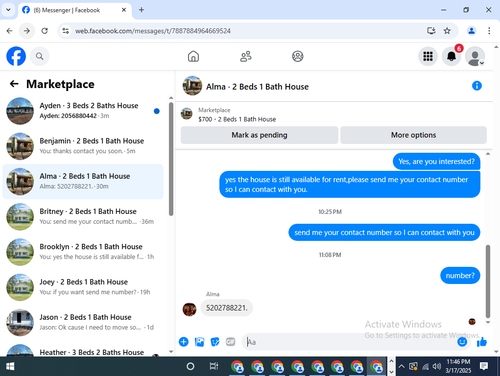The height and width of the screenshot is (376, 500).
Task: Open the Facebook search icon
Action: point(40,56)
